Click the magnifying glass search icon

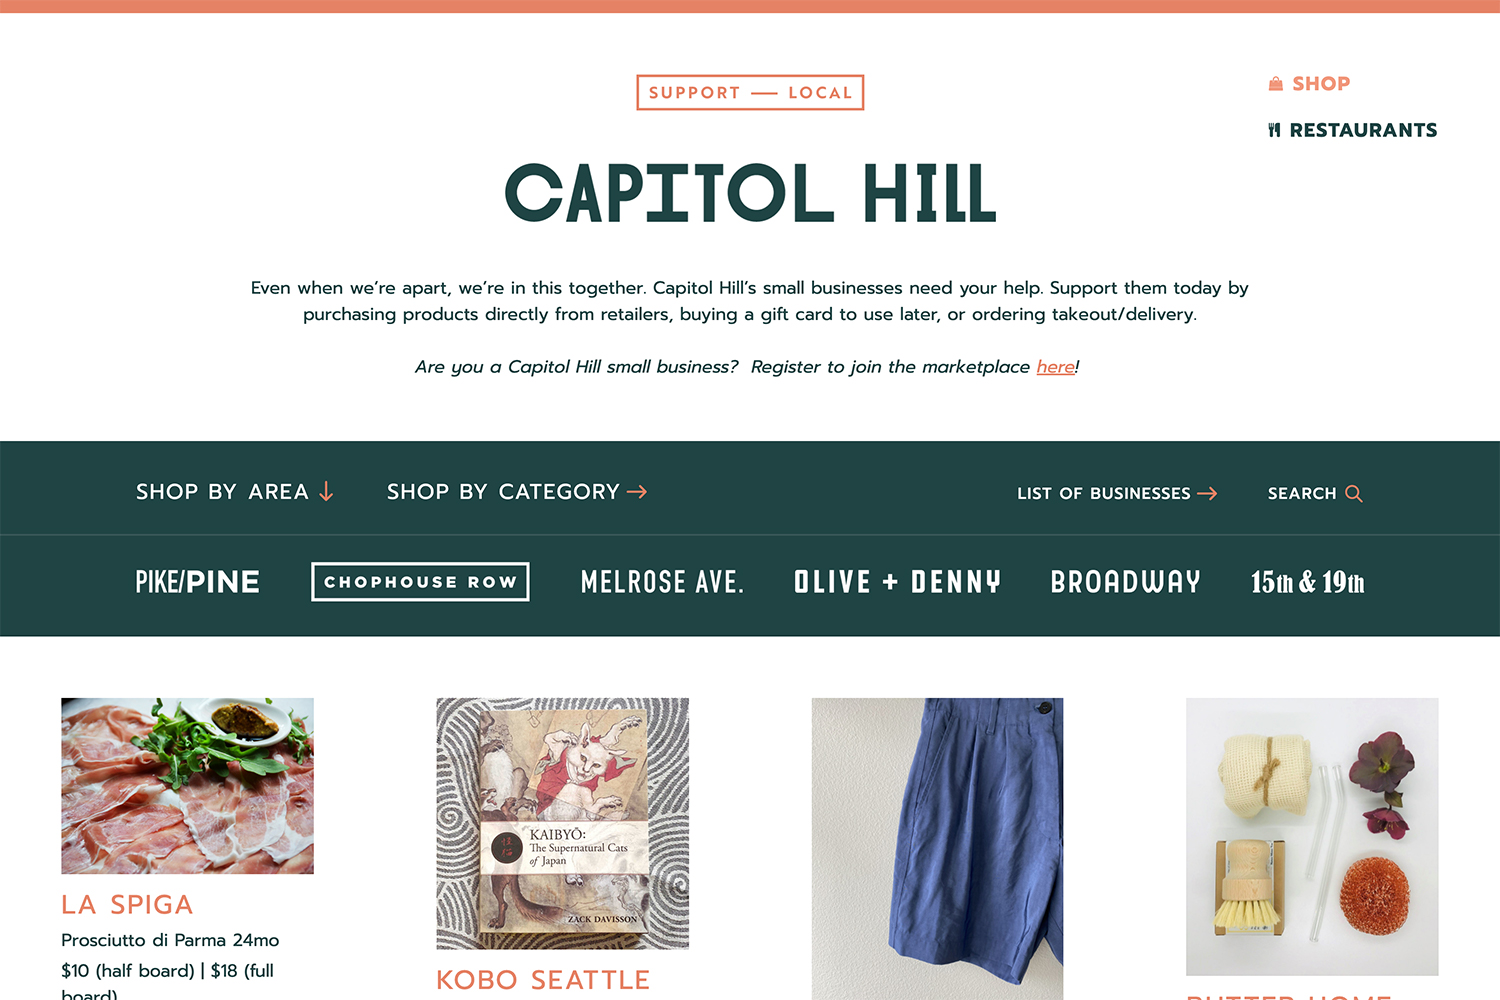pyautogui.click(x=1354, y=493)
